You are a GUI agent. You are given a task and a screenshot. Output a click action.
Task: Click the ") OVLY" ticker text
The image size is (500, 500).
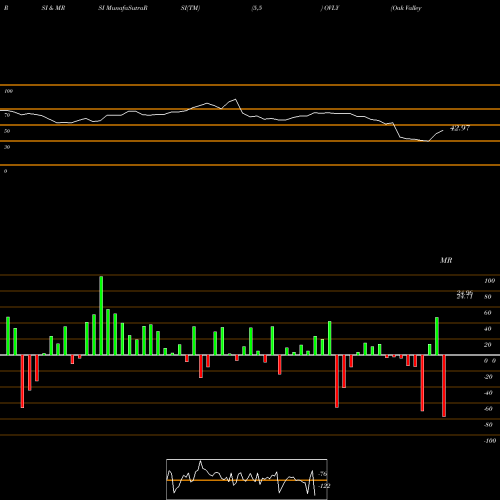coord(330,8)
